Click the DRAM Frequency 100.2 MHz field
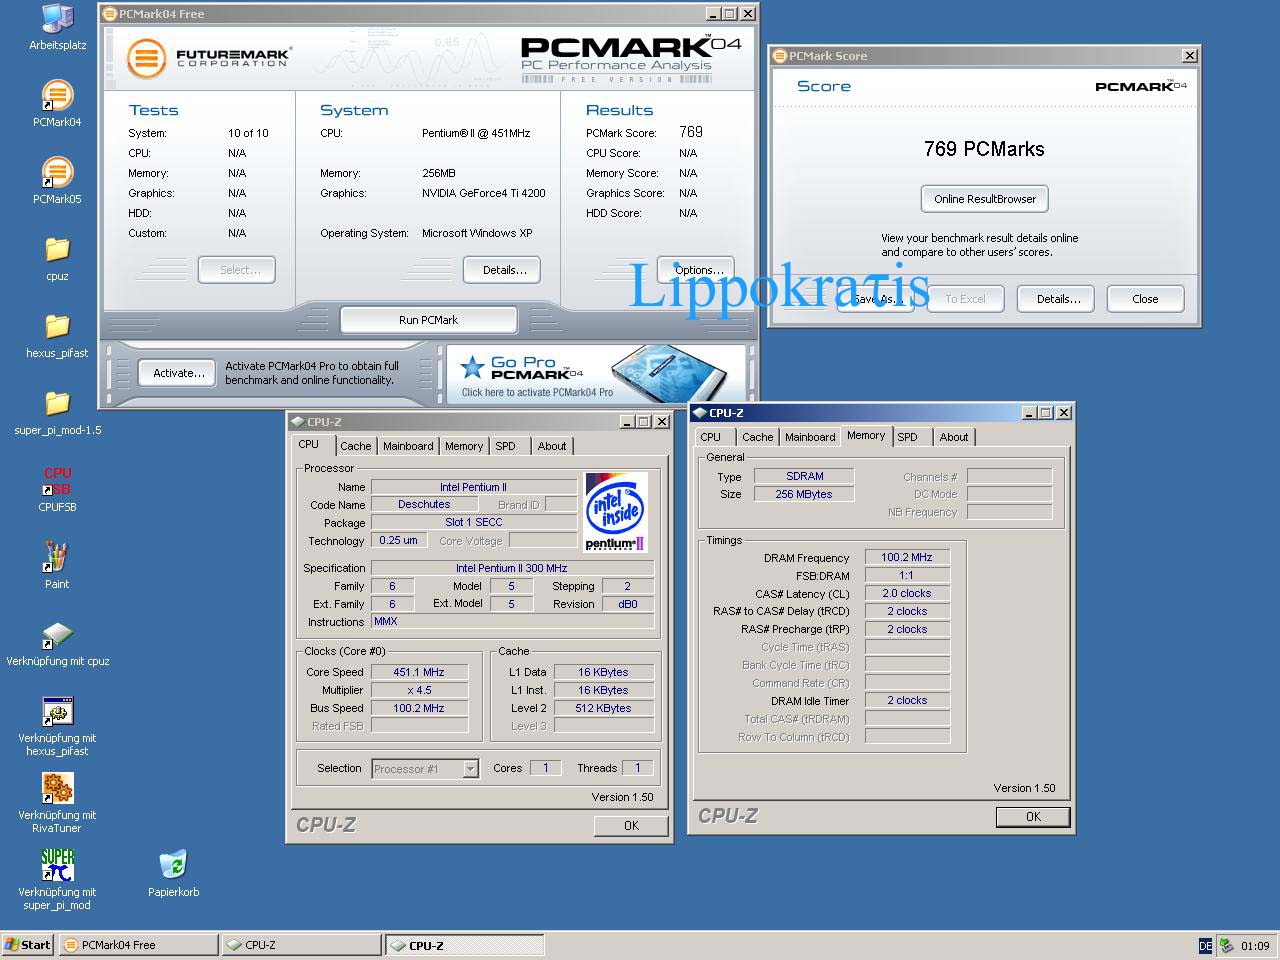The height and width of the screenshot is (960, 1280). tap(907, 557)
